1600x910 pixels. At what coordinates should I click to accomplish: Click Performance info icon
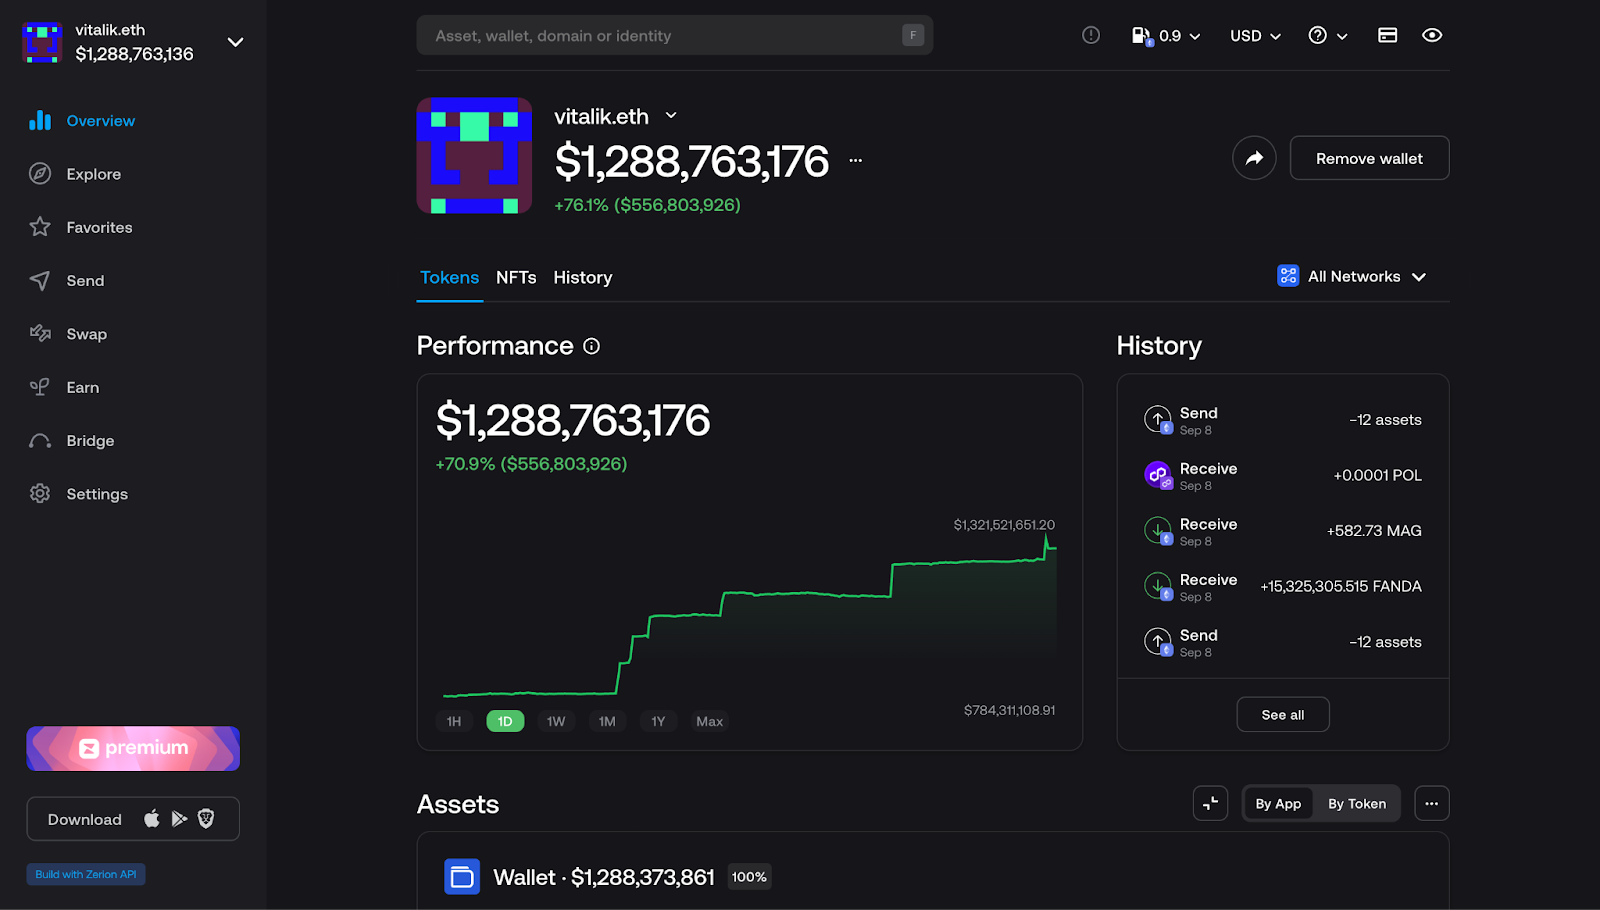coord(592,346)
